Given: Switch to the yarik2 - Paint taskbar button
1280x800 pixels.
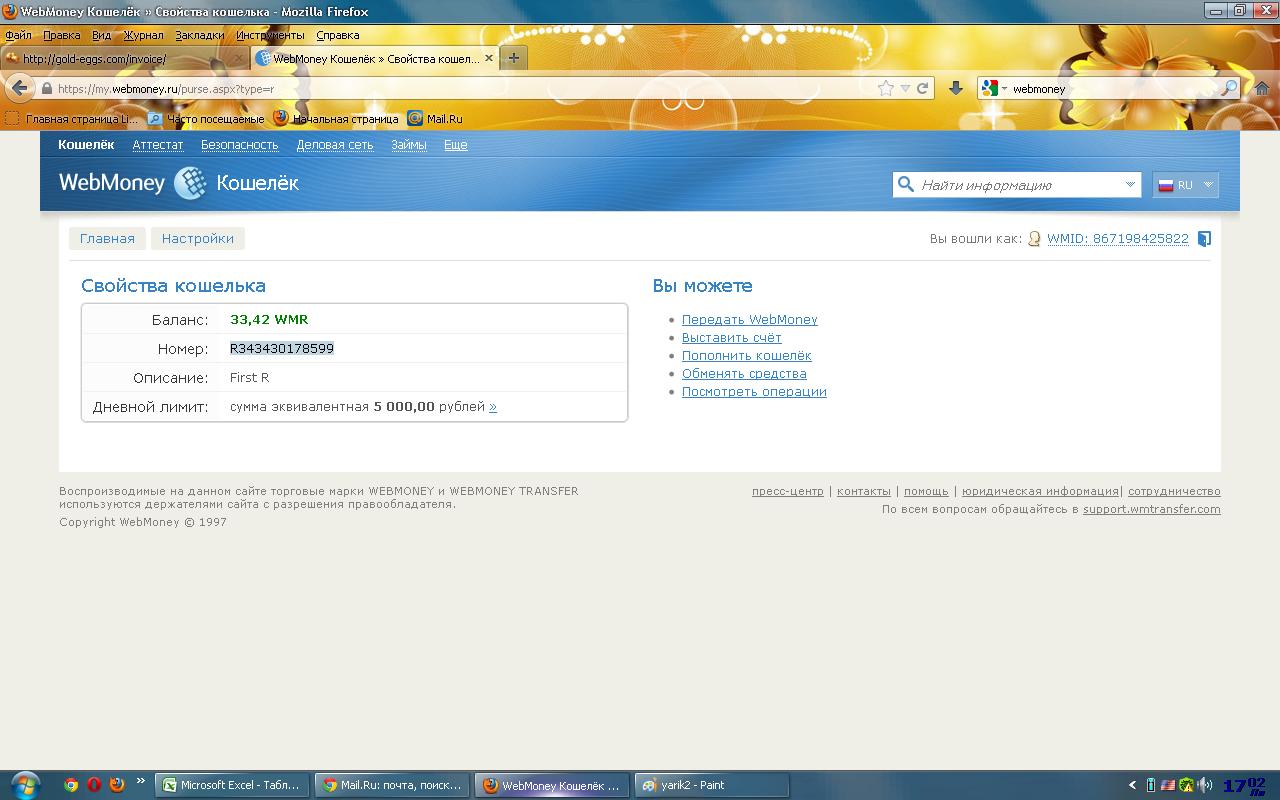Looking at the screenshot, I should click(711, 785).
